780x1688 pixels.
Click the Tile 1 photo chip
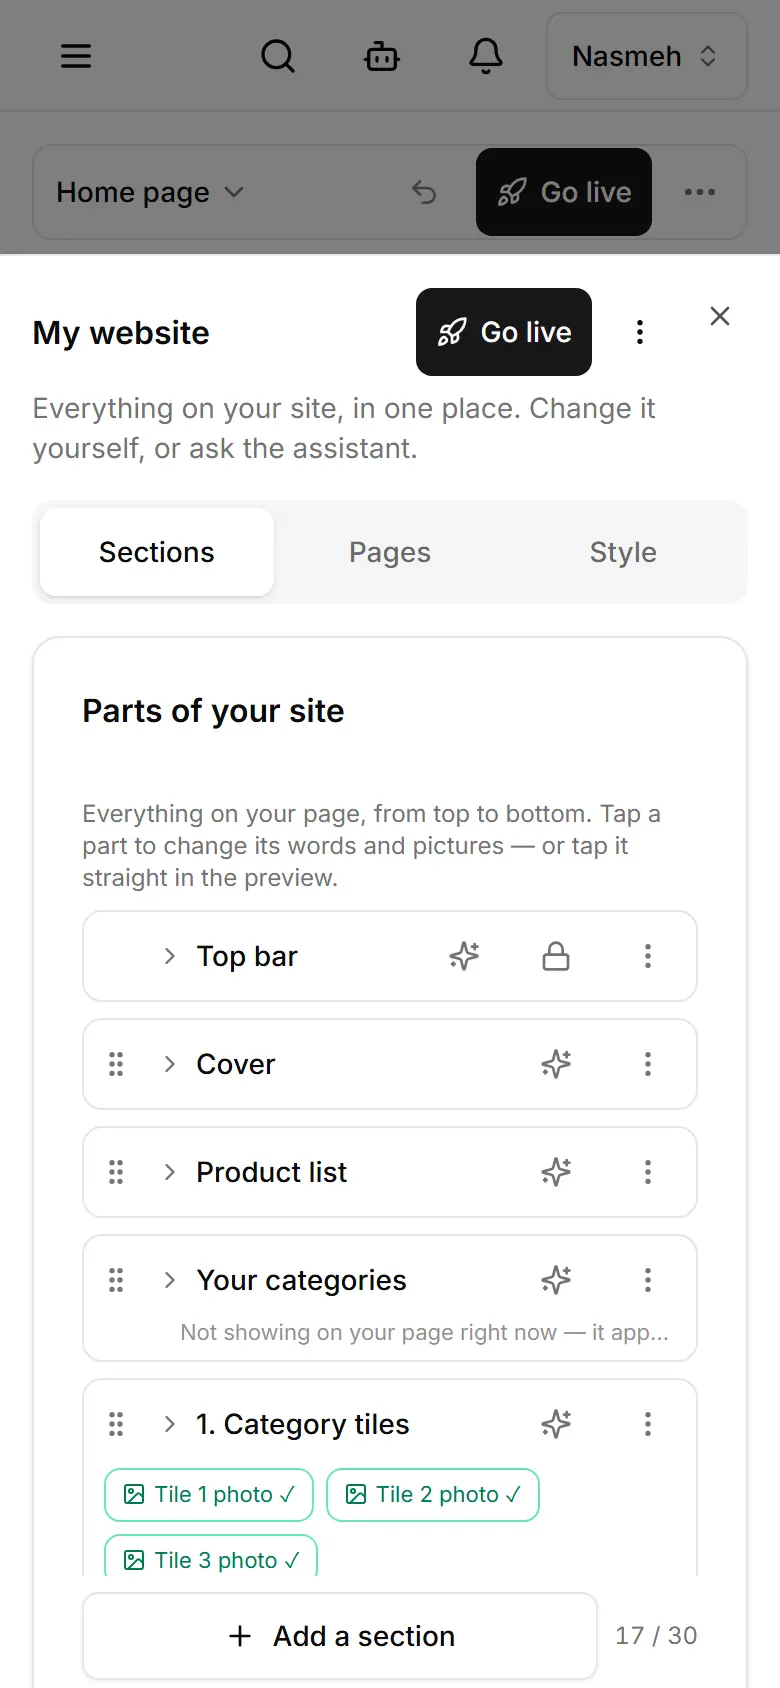coord(209,1495)
